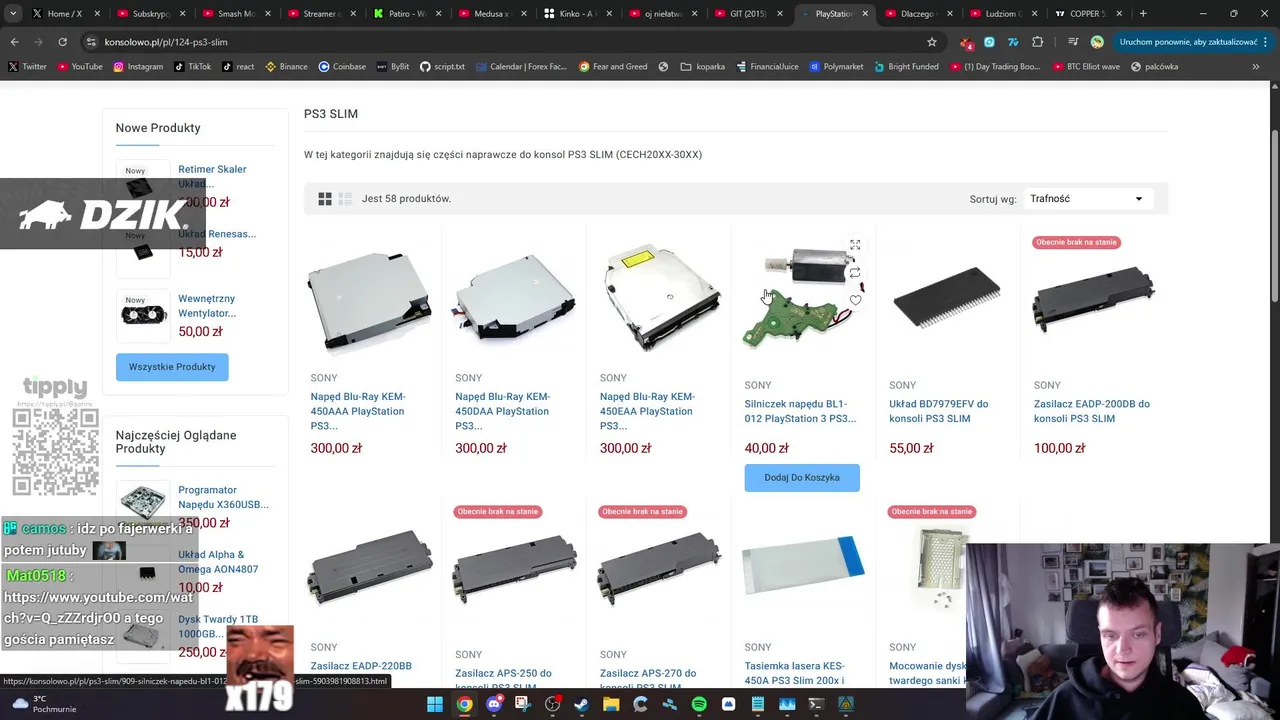Open Programator Napędu X360USB link
1280x720 pixels.
click(x=223, y=497)
